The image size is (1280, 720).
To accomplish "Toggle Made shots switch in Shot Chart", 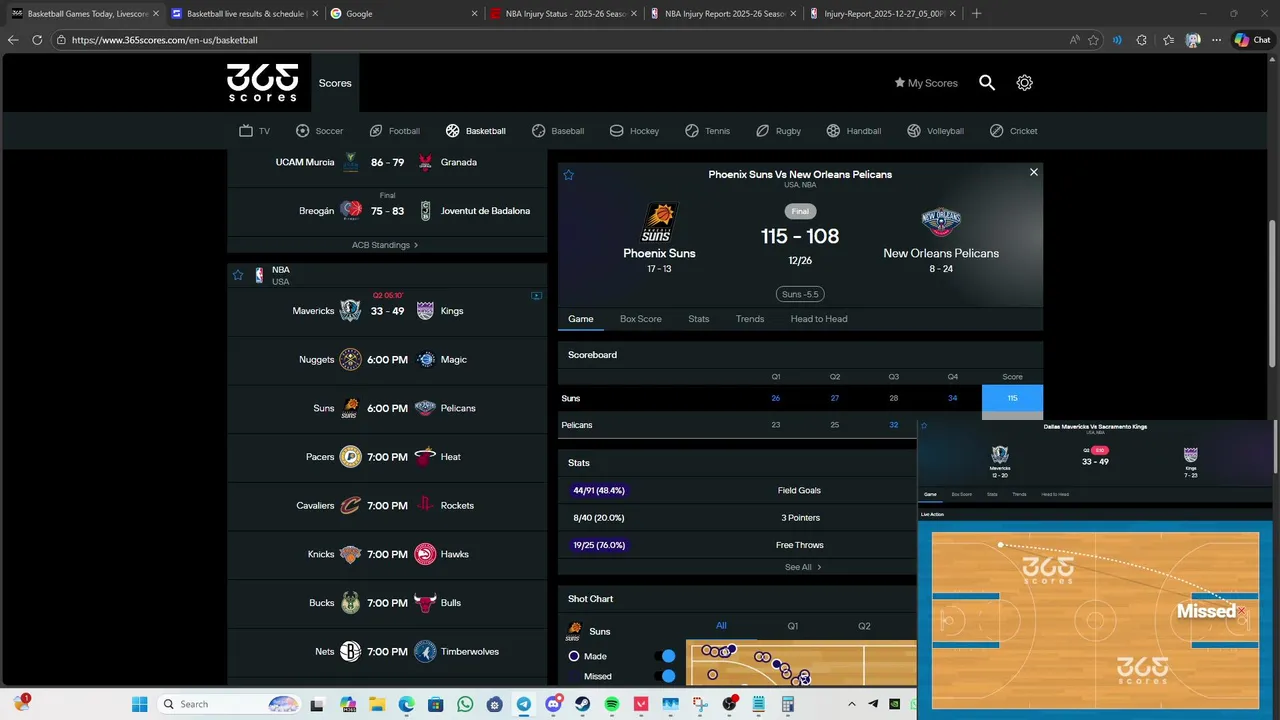I will click(x=664, y=656).
